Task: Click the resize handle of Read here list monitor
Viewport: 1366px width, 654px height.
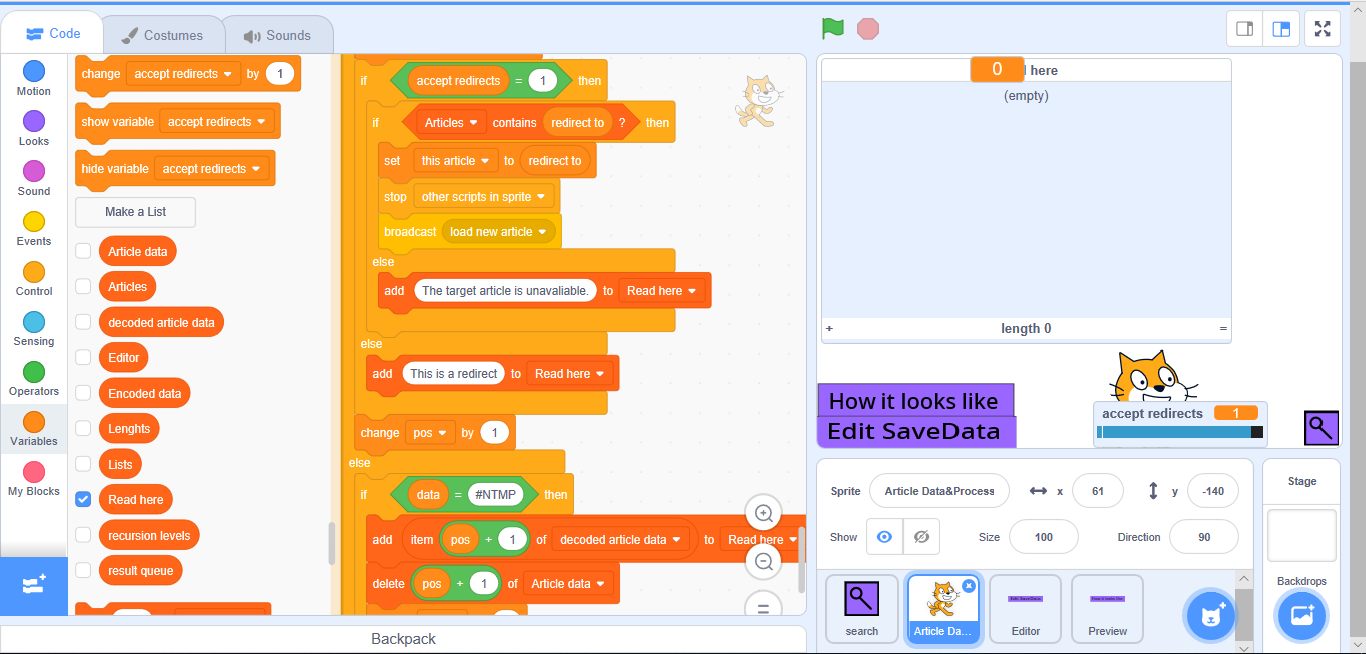Action: tap(1222, 329)
